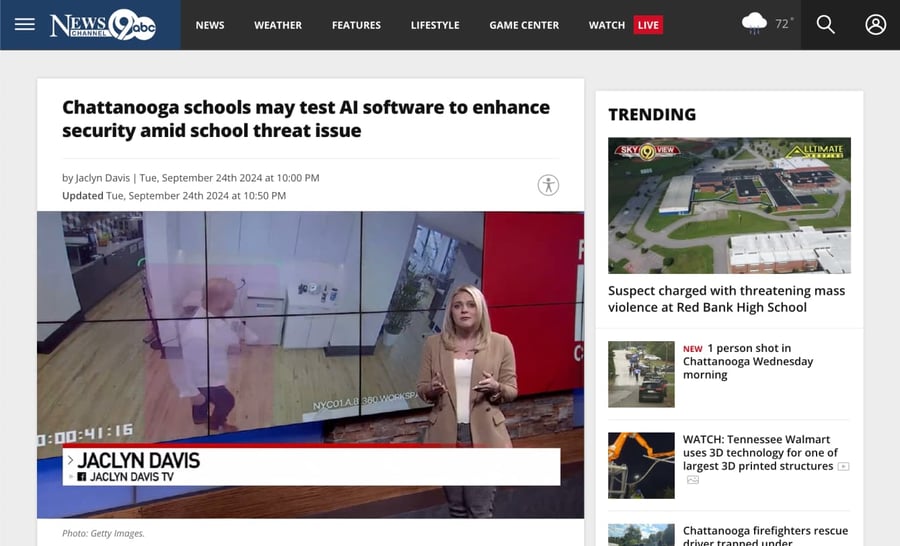Expand the GAME CENTER navigation menu

point(524,25)
